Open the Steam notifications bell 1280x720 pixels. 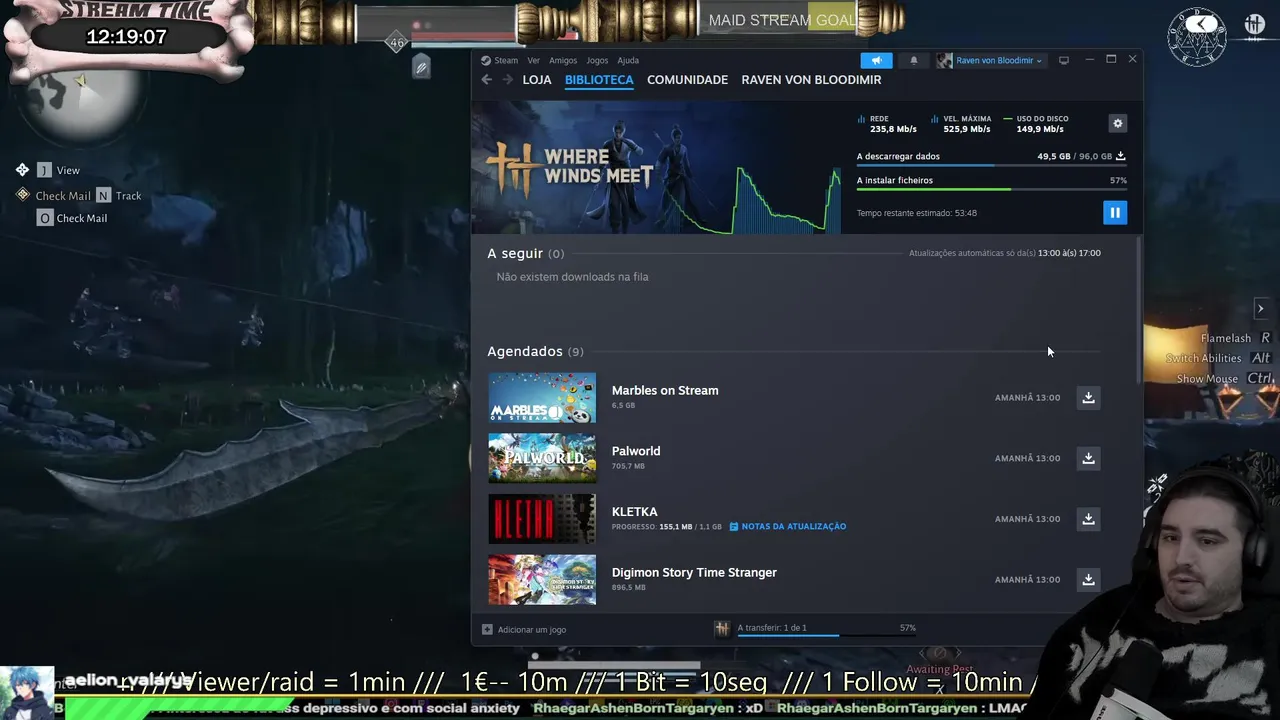913,60
